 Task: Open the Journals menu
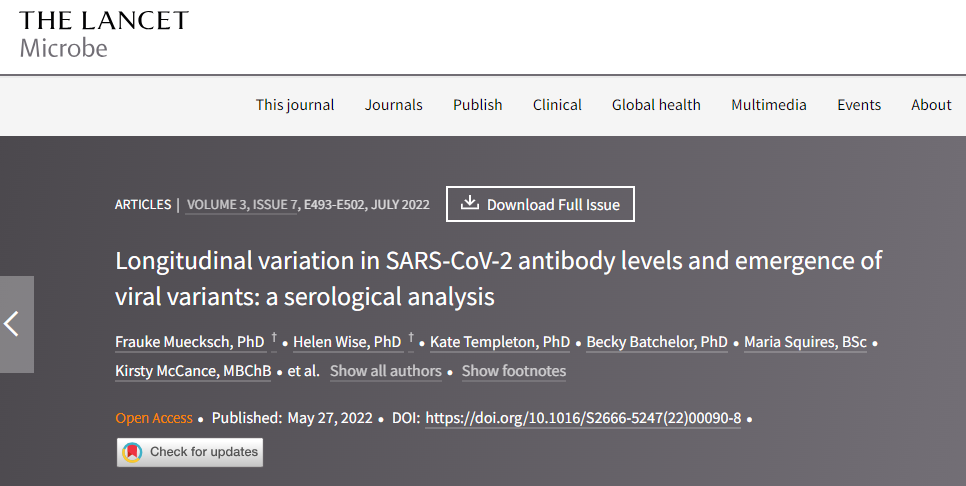click(394, 105)
